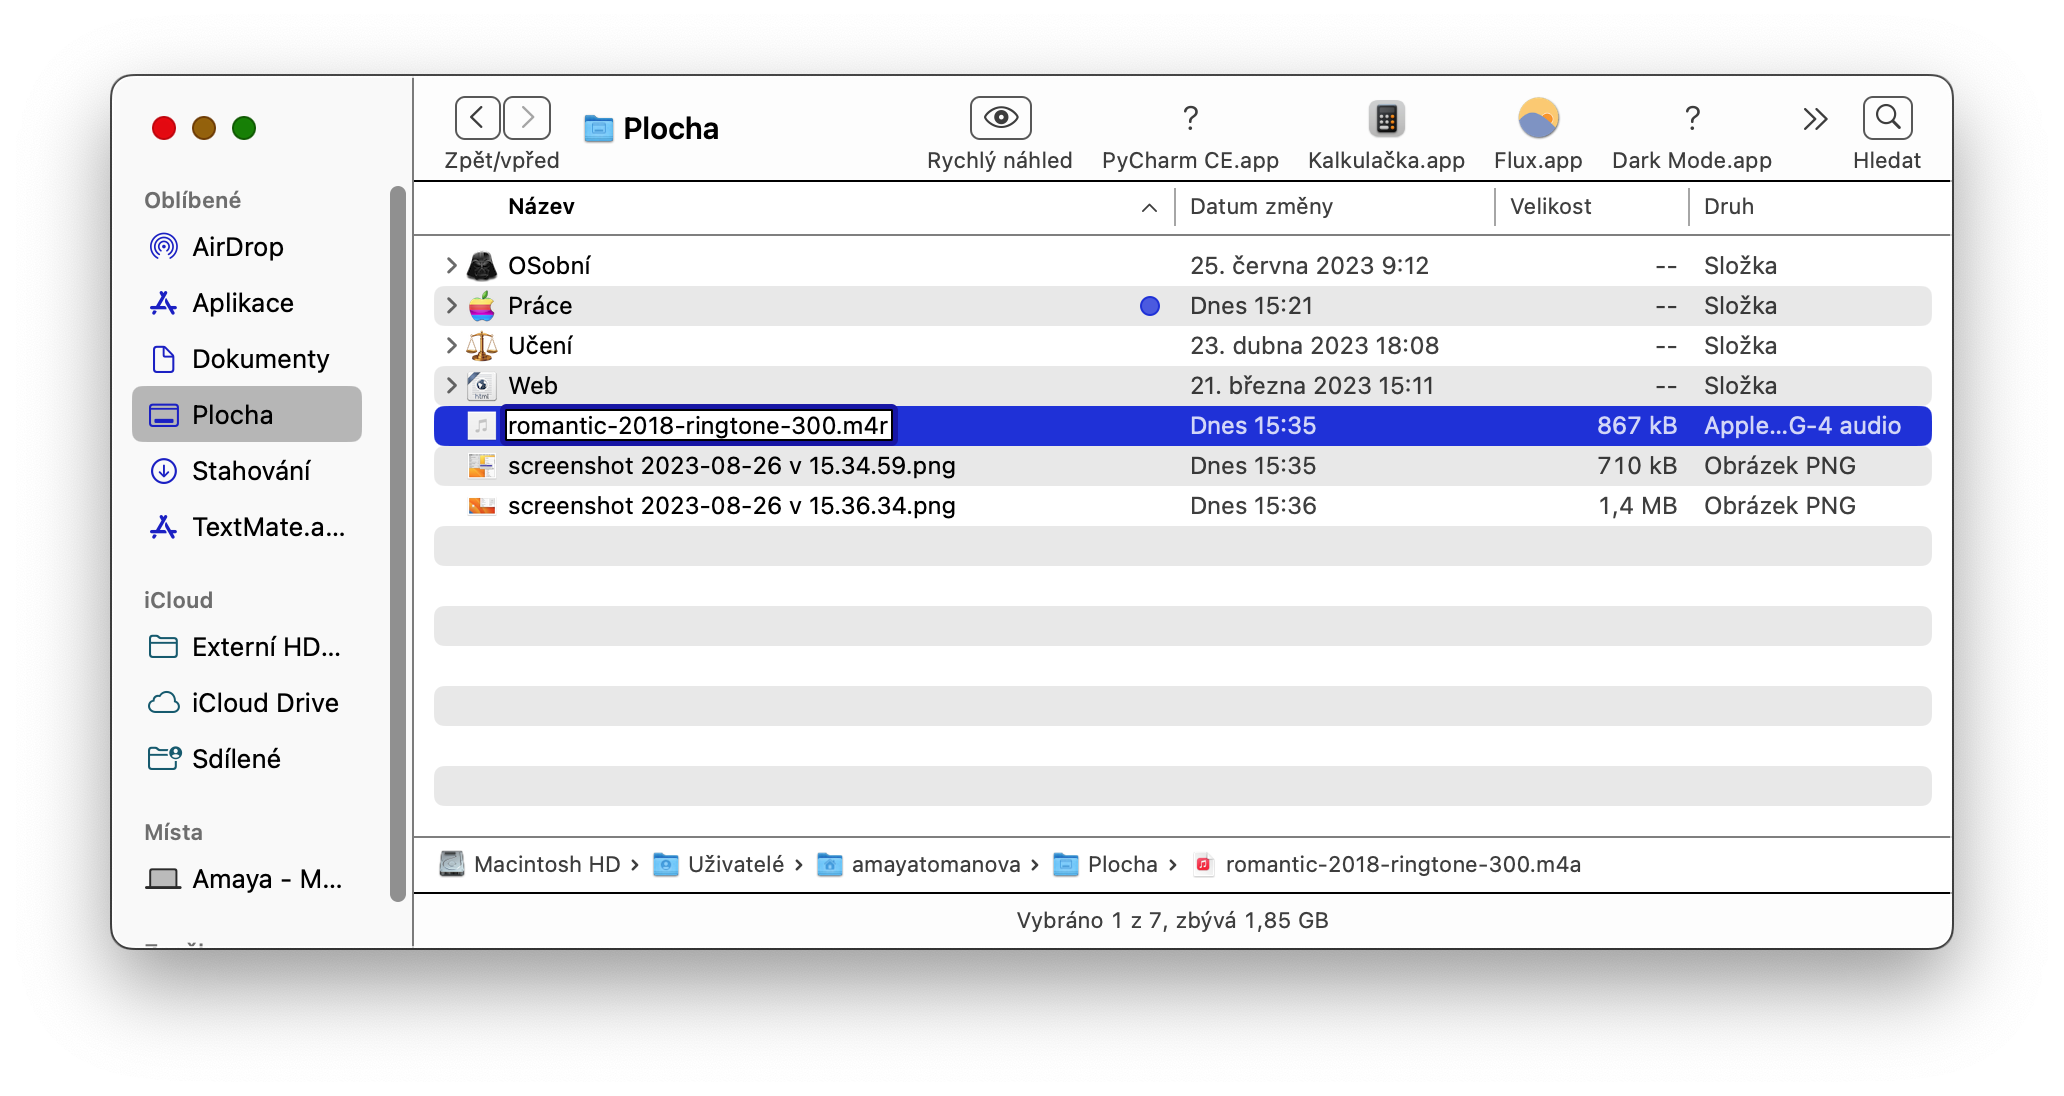Go forward with the right arrow button
The width and height of the screenshot is (2064, 1096).
coord(527,118)
